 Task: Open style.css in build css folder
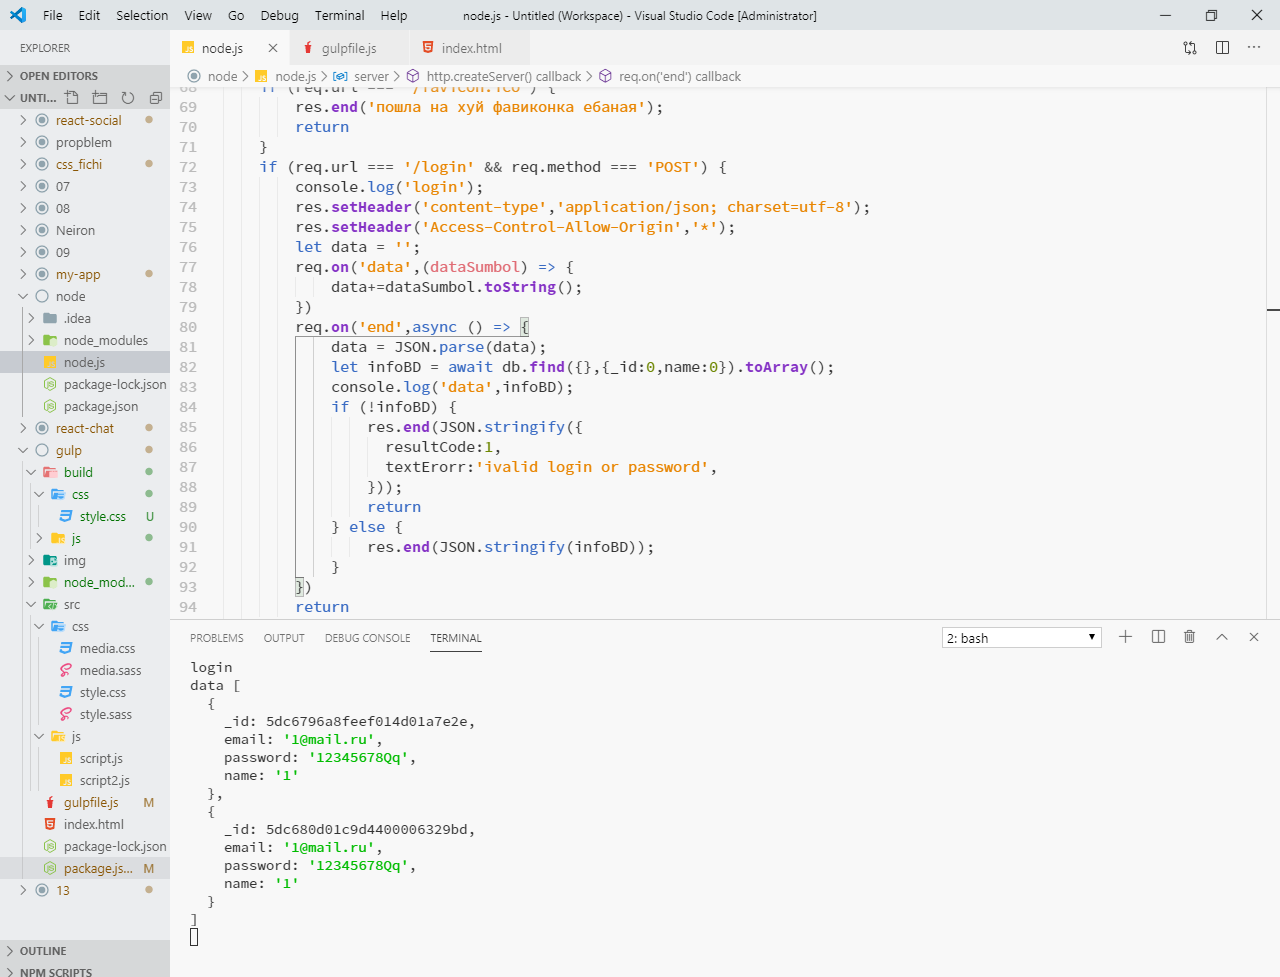(x=103, y=517)
